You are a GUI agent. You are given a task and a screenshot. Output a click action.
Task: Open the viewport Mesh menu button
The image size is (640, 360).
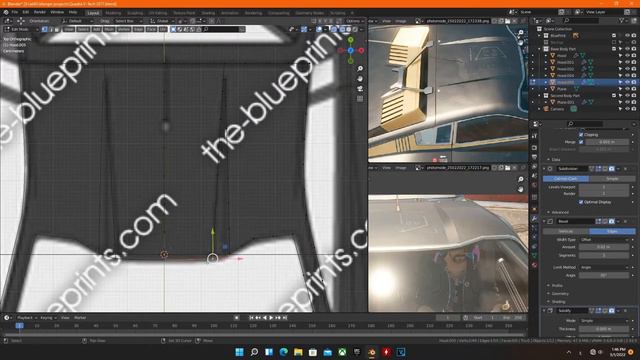point(109,29)
